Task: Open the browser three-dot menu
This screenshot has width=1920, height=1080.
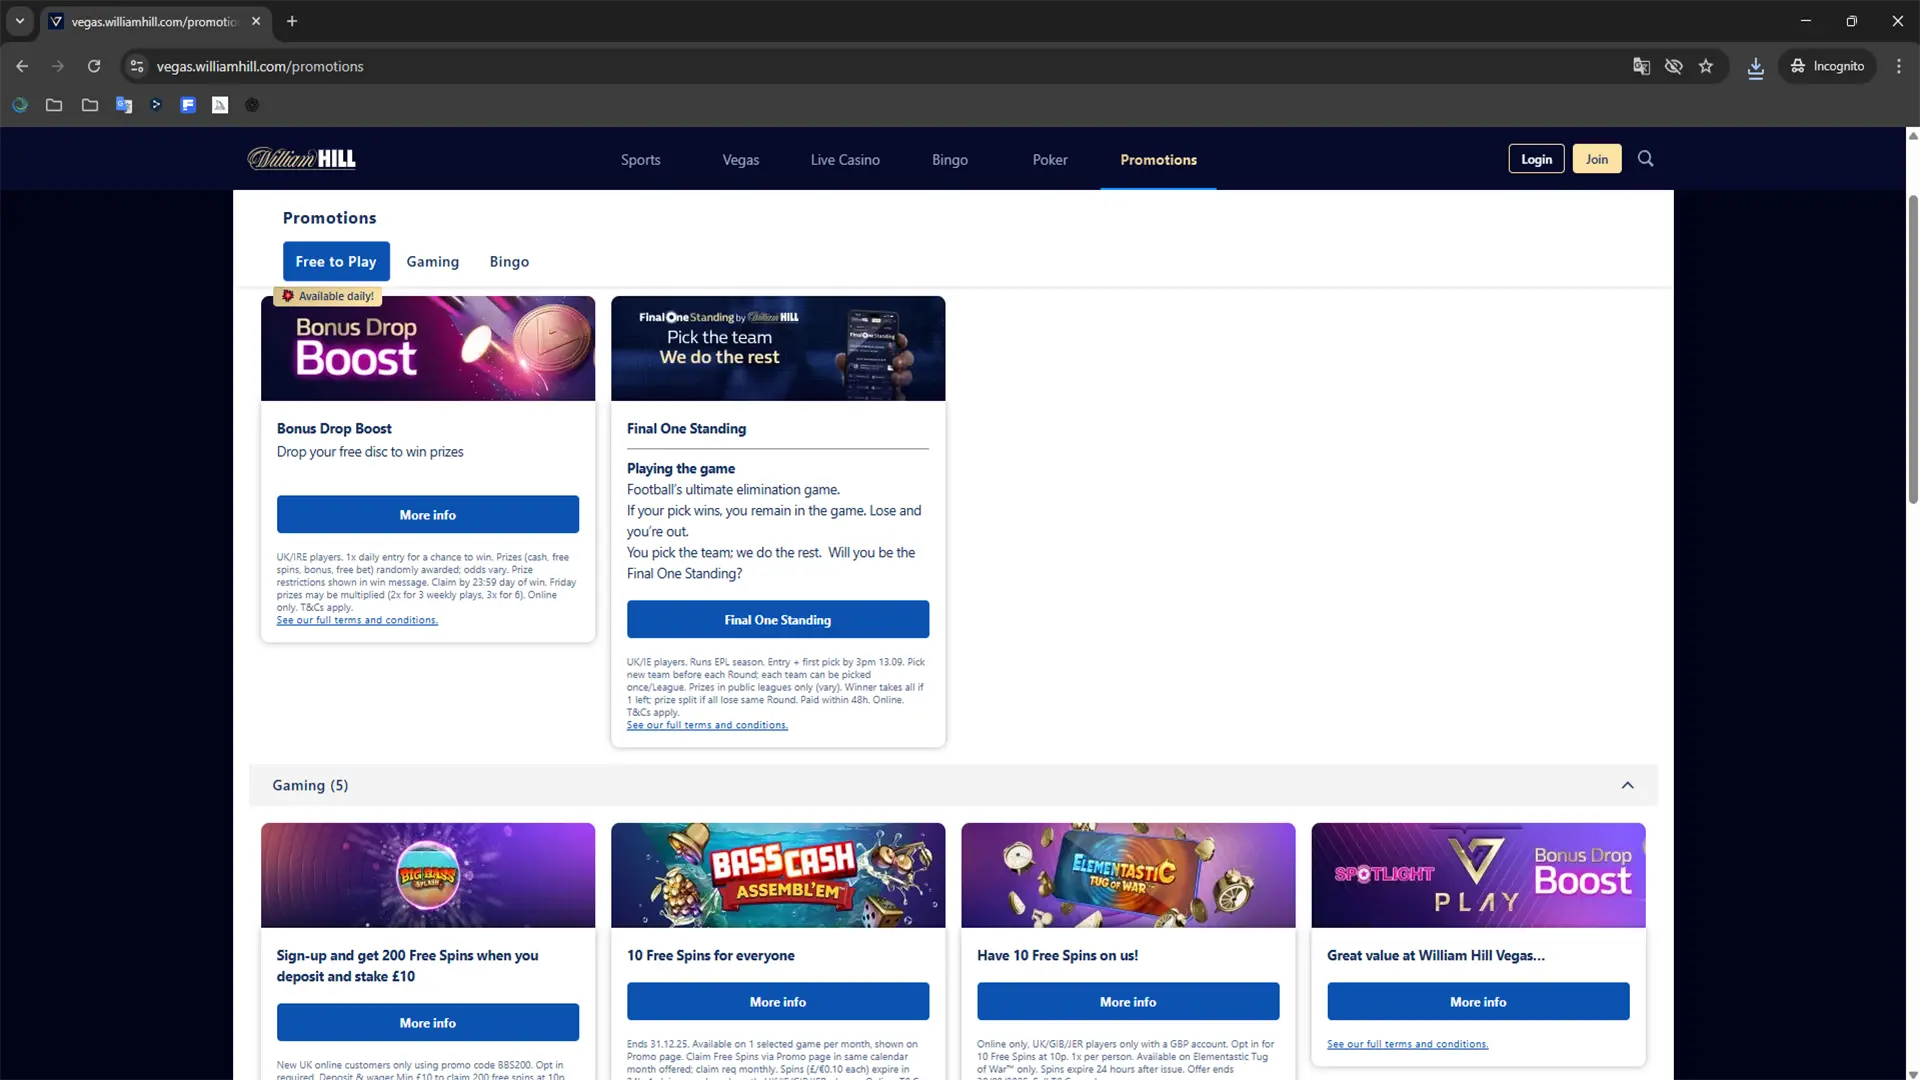Action: click(x=1898, y=66)
